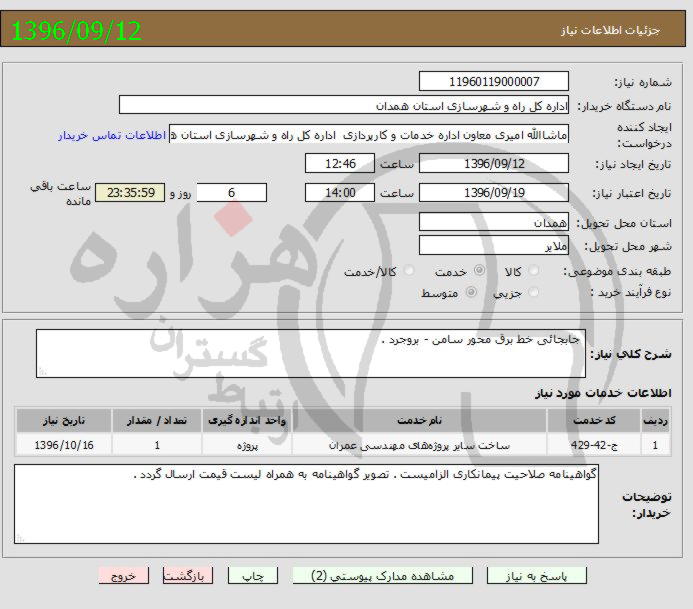This screenshot has height=609, width=693.
Task: Click the چاپ print button
Action: (x=253, y=576)
